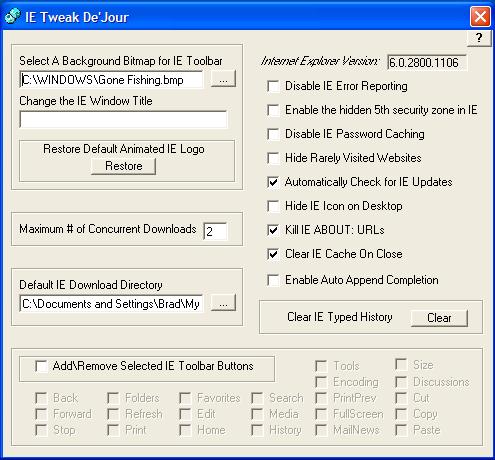Click Restore for default animated IE logo

point(124,166)
